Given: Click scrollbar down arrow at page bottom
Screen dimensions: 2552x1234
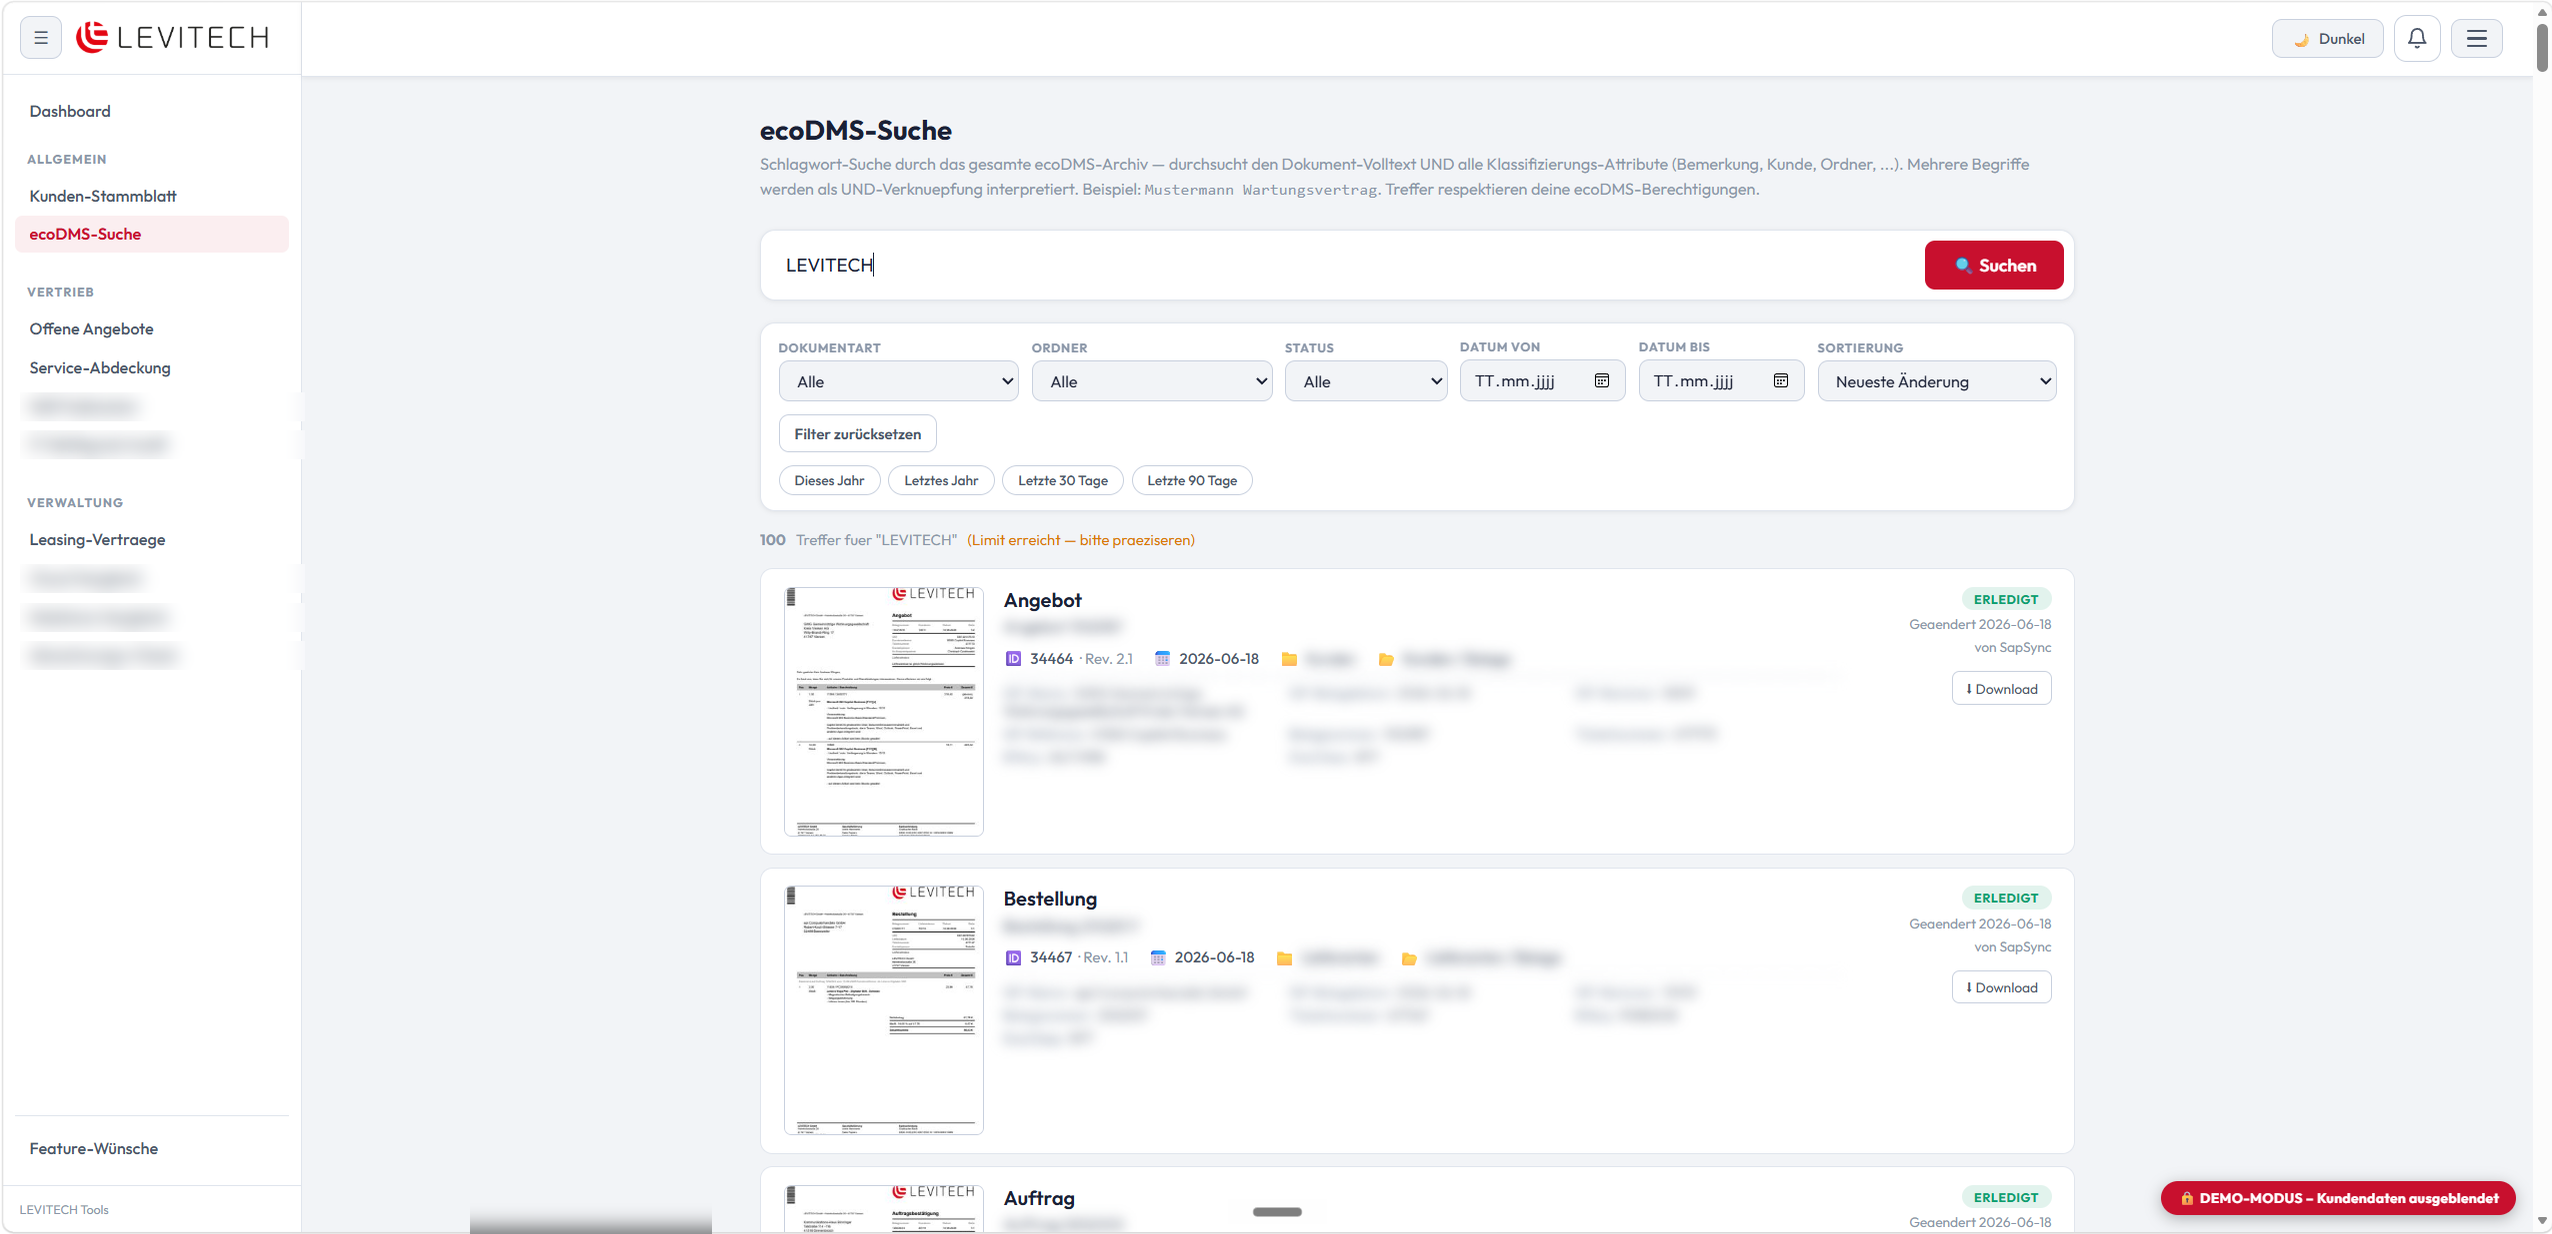Looking at the screenshot, I should (2542, 1221).
